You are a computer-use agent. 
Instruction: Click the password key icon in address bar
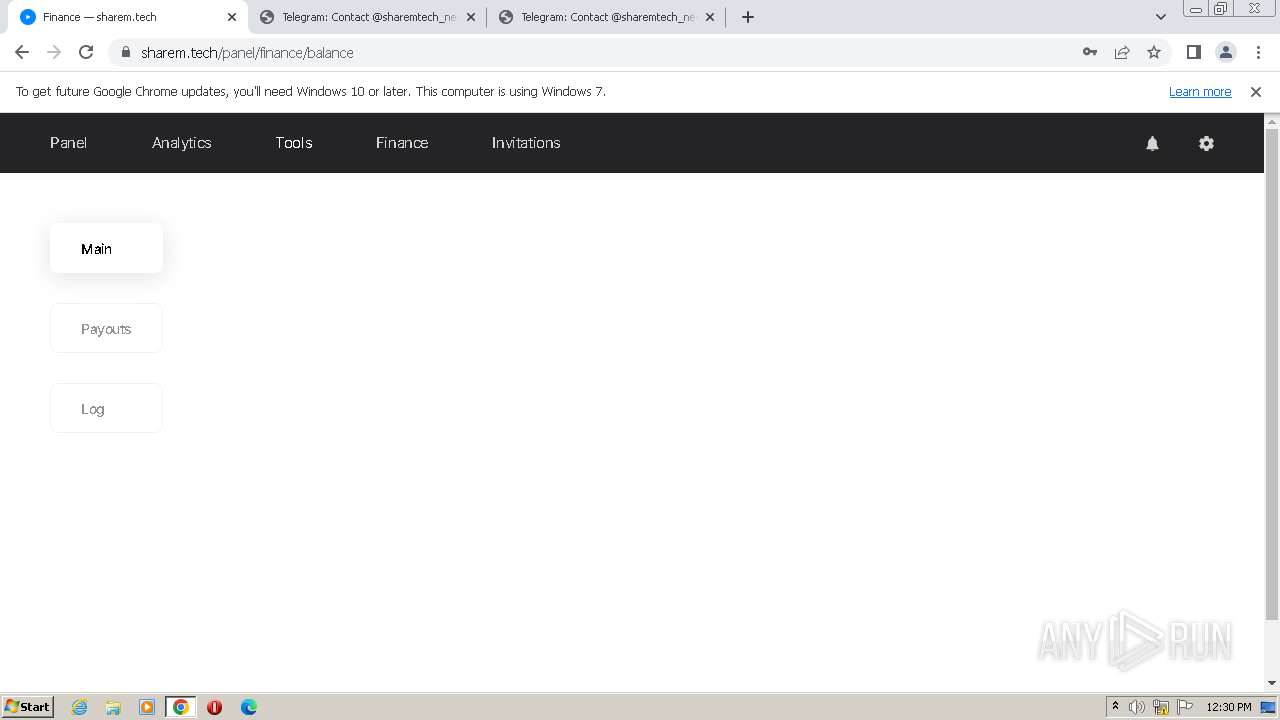pos(1090,52)
